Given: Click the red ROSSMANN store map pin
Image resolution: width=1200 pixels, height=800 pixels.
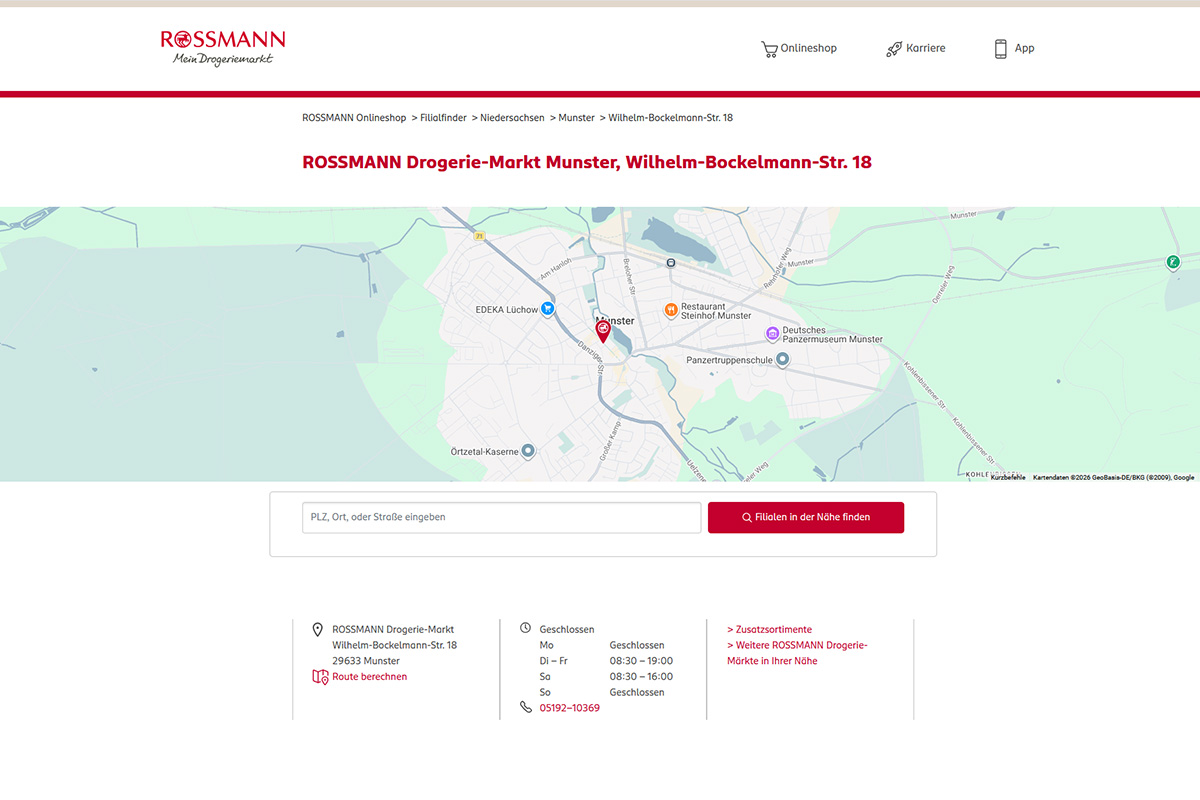Looking at the screenshot, I should (603, 331).
